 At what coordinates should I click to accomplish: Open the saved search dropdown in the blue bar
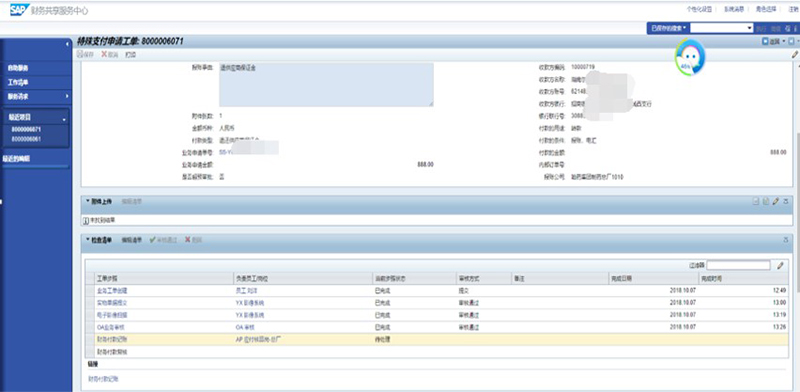(x=668, y=29)
